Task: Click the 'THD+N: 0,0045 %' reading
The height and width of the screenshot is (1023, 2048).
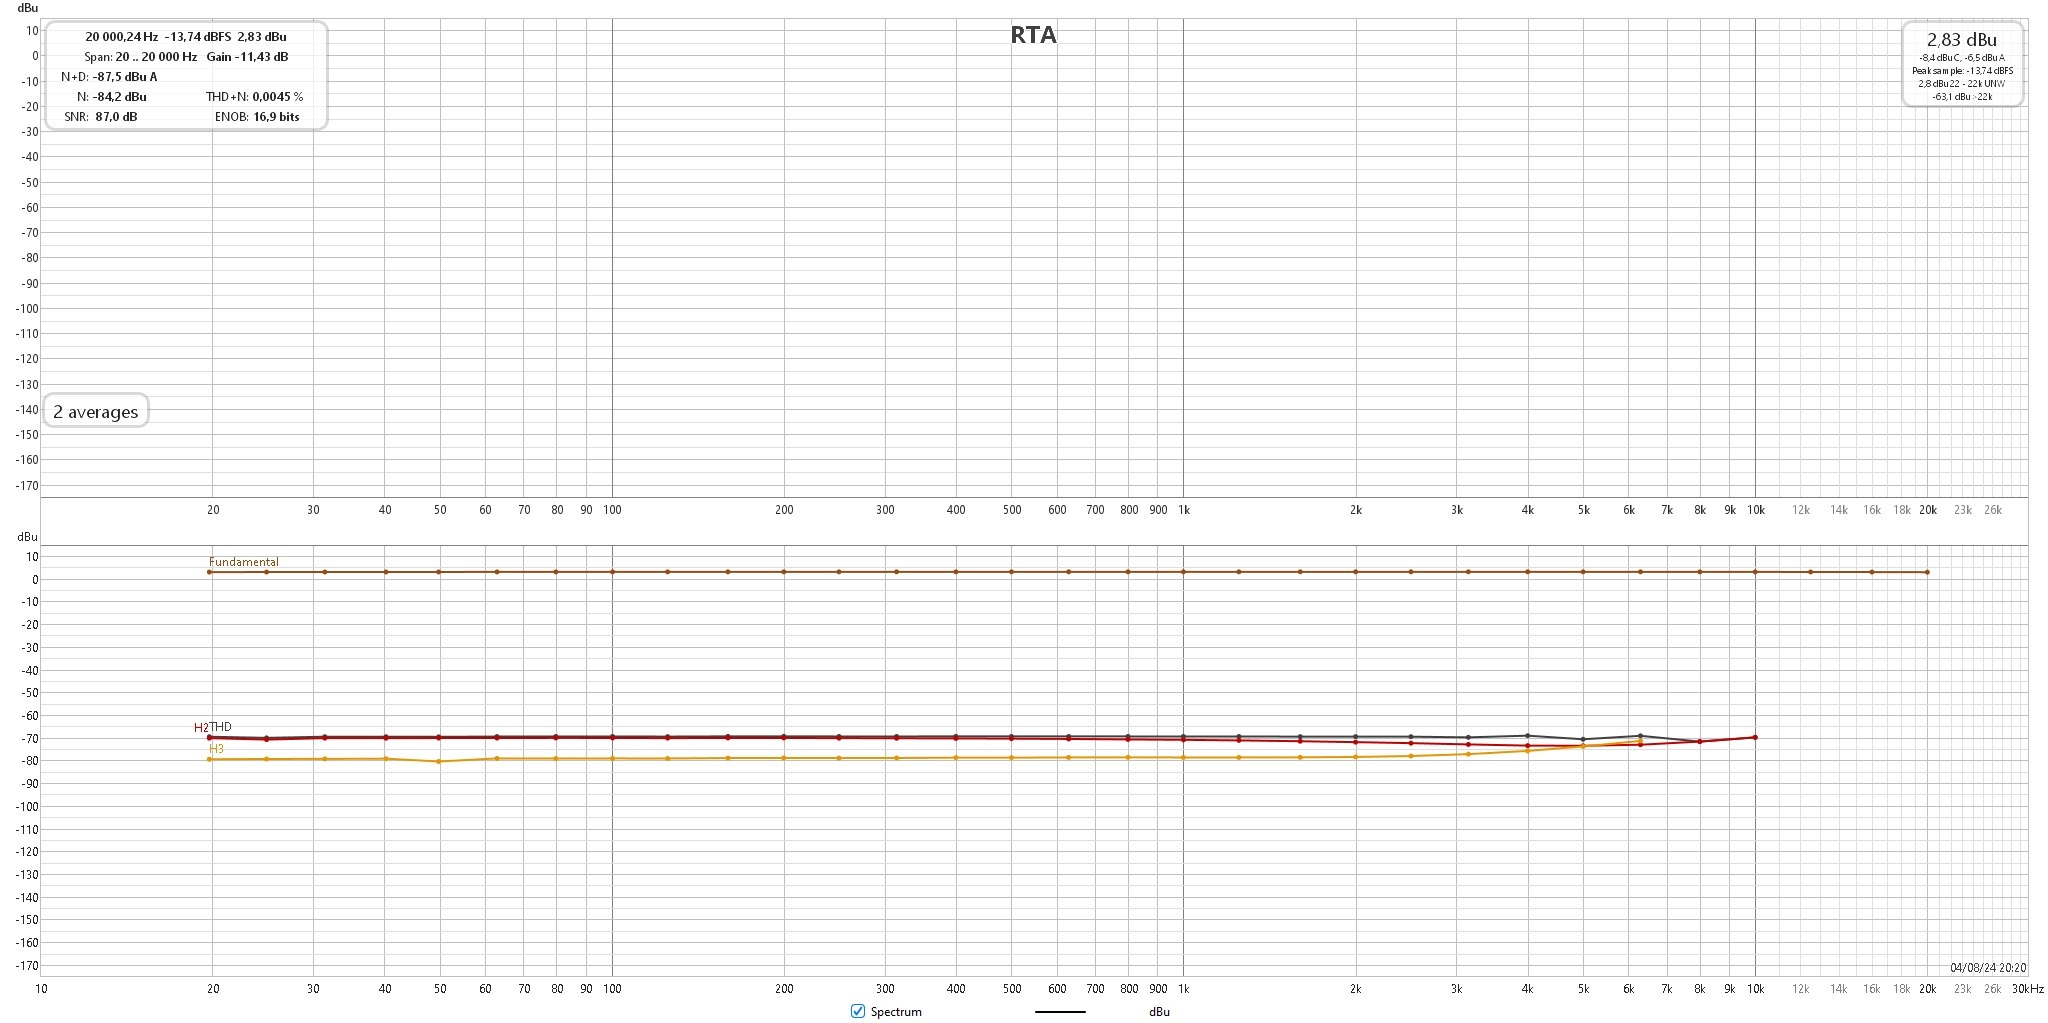Action: 254,97
